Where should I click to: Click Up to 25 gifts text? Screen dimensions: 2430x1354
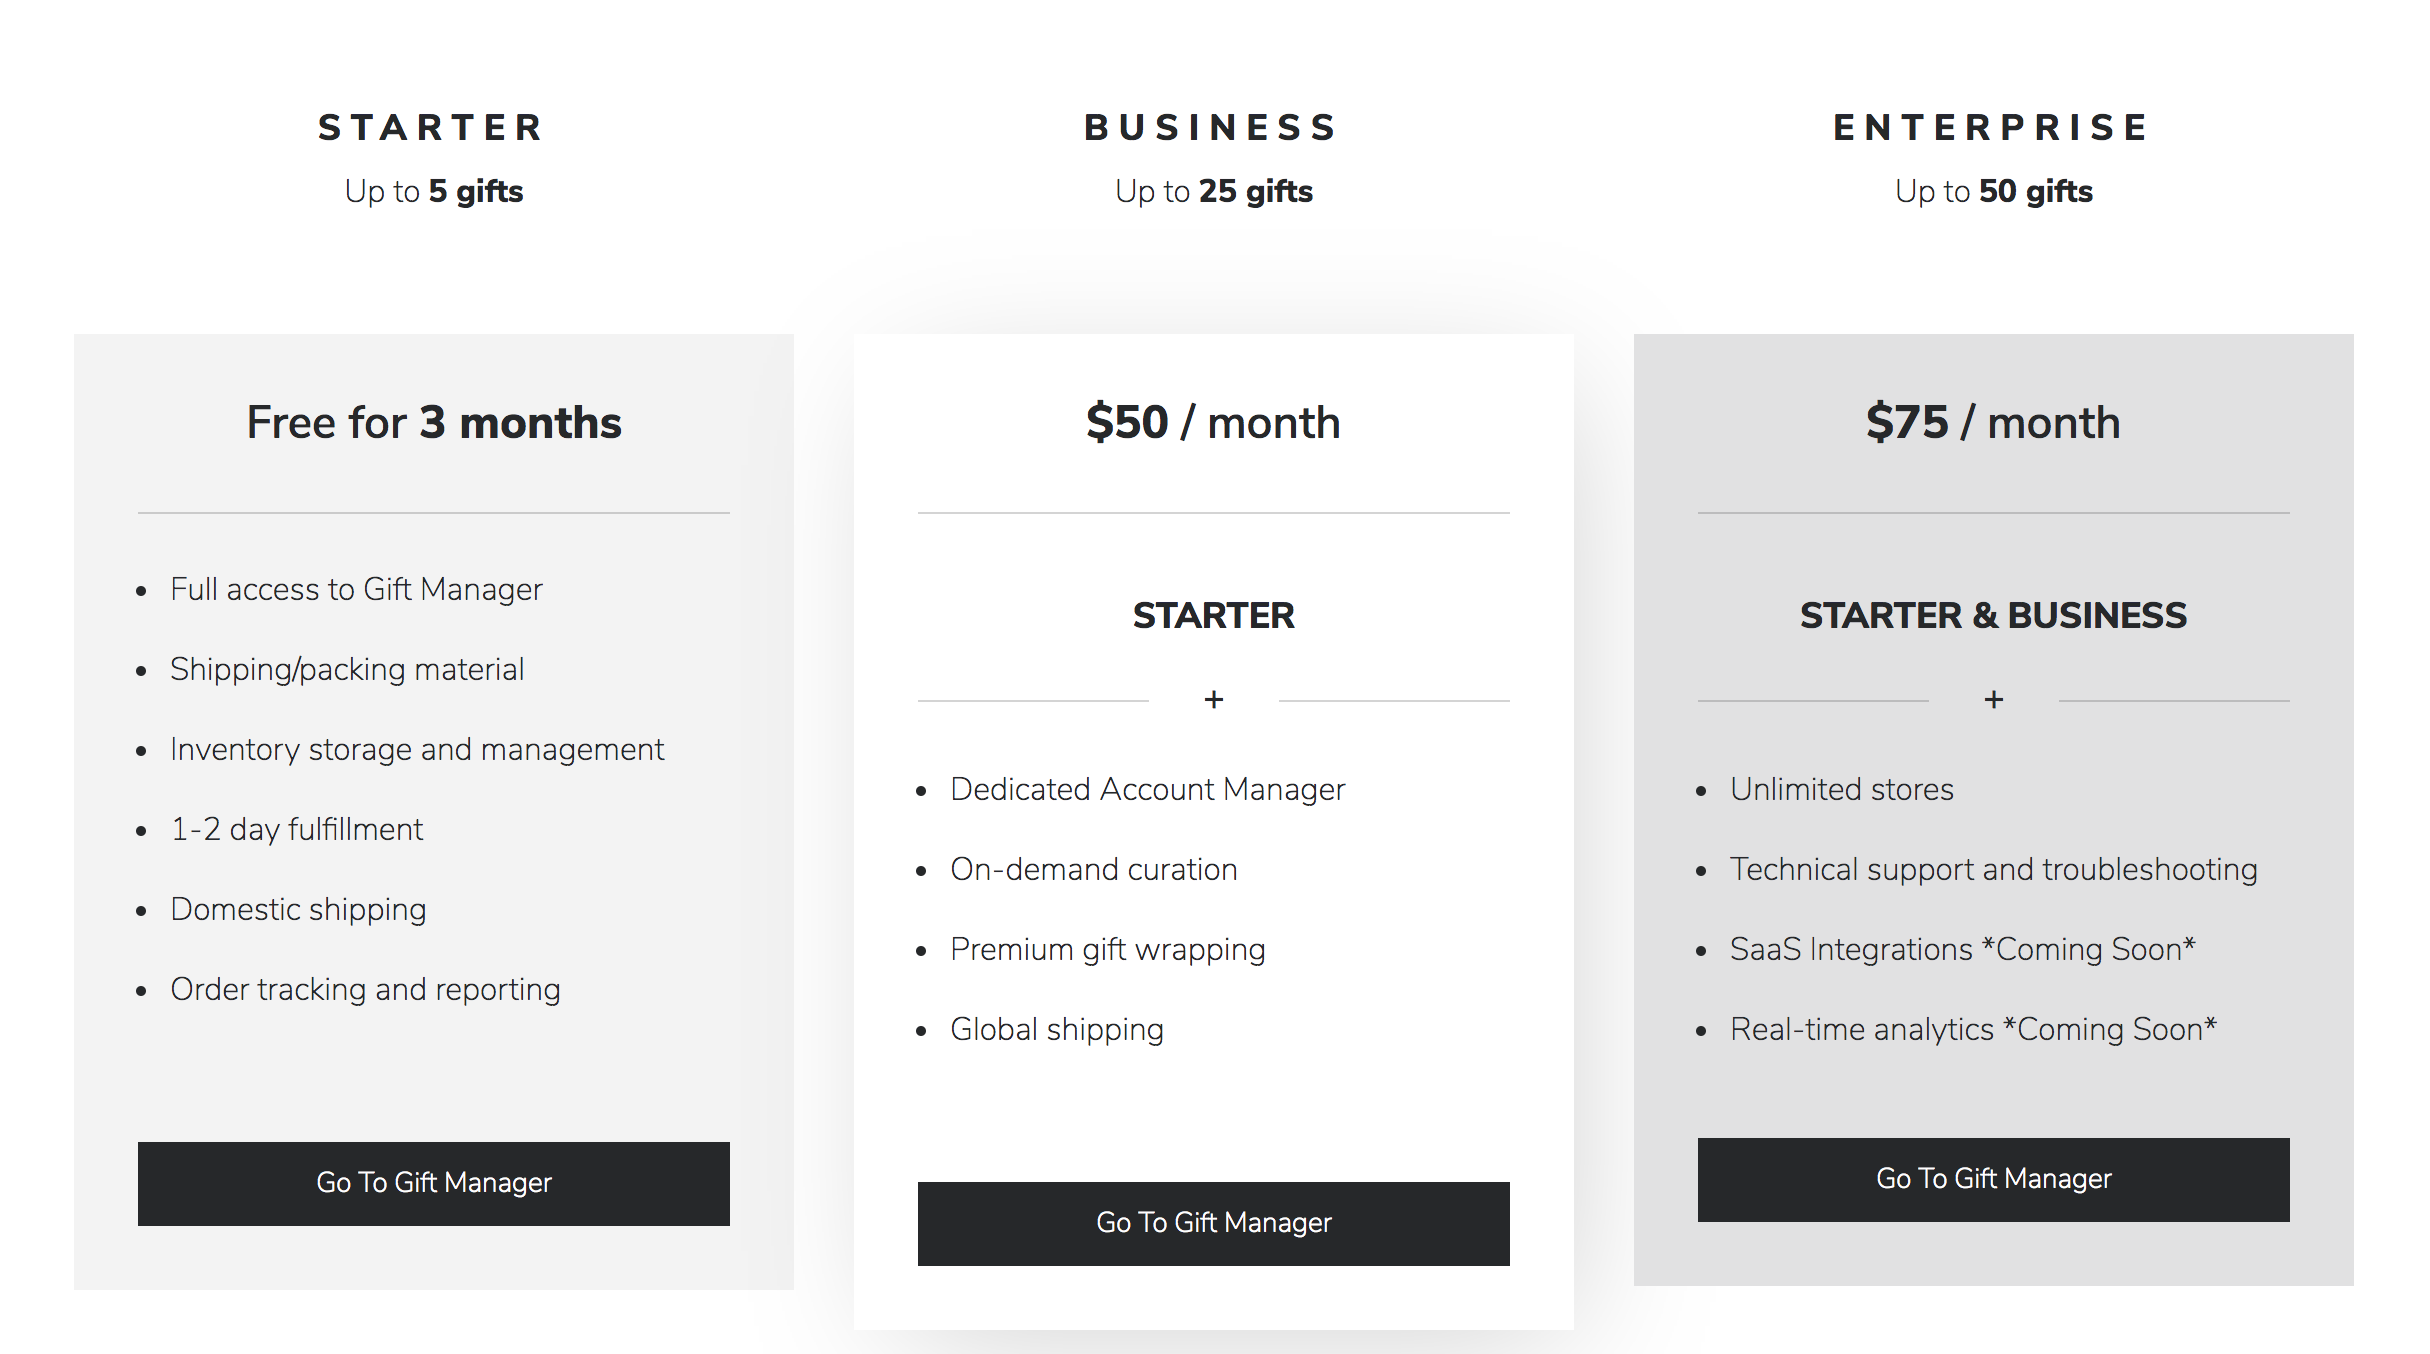coord(1214,191)
